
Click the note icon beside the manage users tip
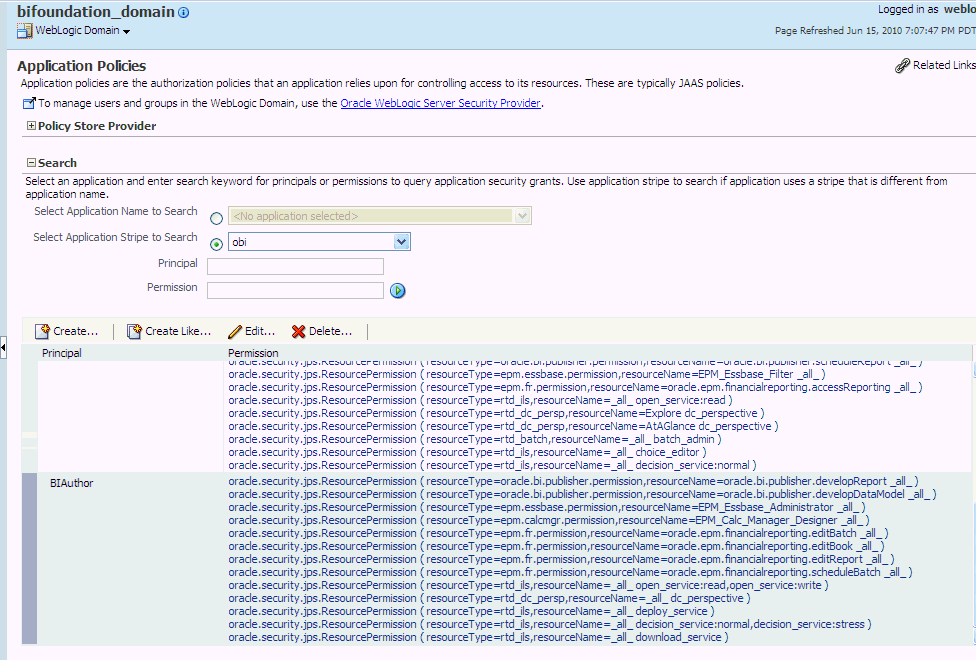click(28, 102)
